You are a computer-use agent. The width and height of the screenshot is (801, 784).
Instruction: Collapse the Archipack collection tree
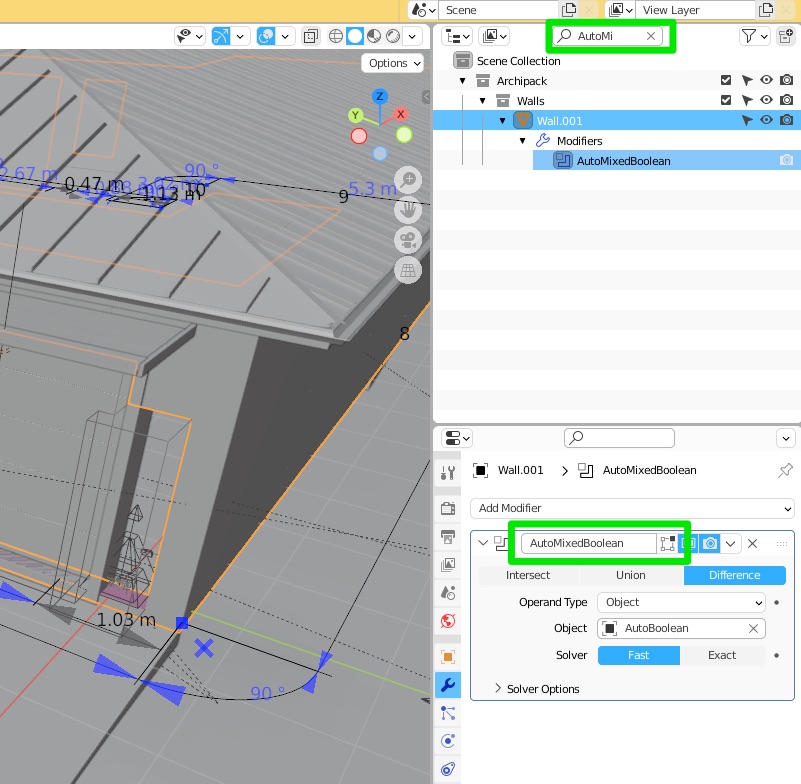[462, 81]
